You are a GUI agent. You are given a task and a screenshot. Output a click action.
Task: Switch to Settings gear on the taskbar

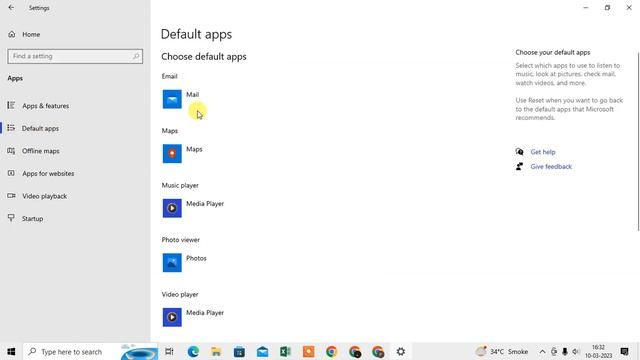coord(401,351)
